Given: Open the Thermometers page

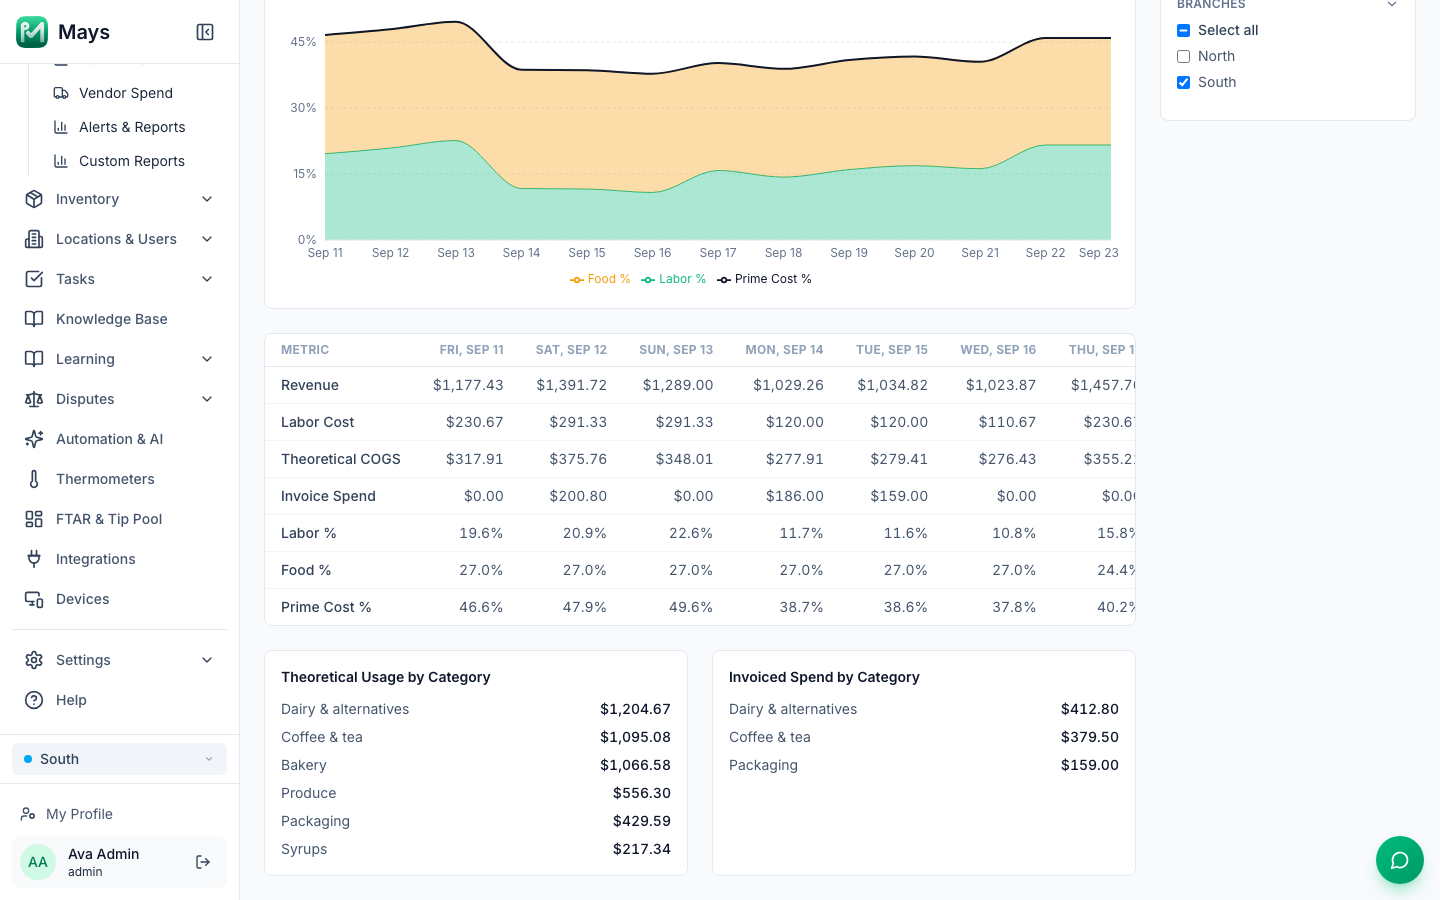Looking at the screenshot, I should [105, 479].
